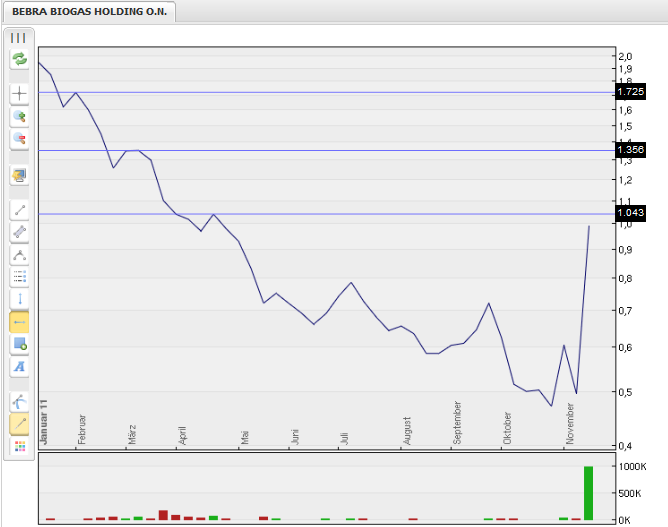
Task: Select the text annotation A tool
Action: click(x=19, y=367)
